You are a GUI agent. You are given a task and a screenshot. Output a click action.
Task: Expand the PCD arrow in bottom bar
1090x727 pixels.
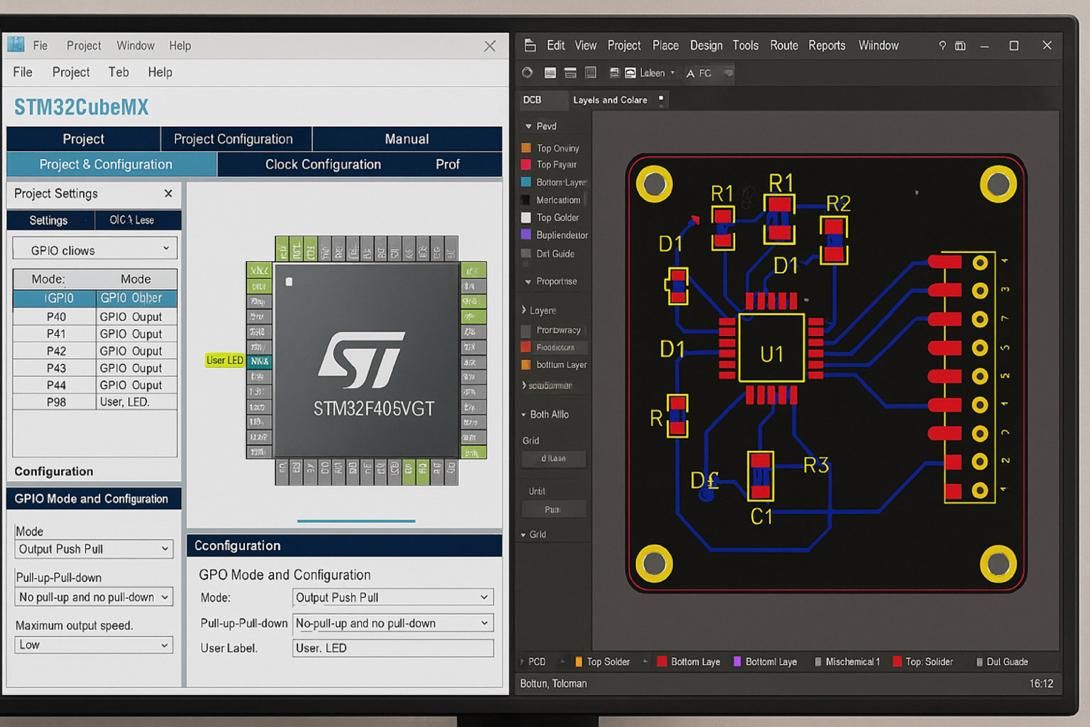522,662
